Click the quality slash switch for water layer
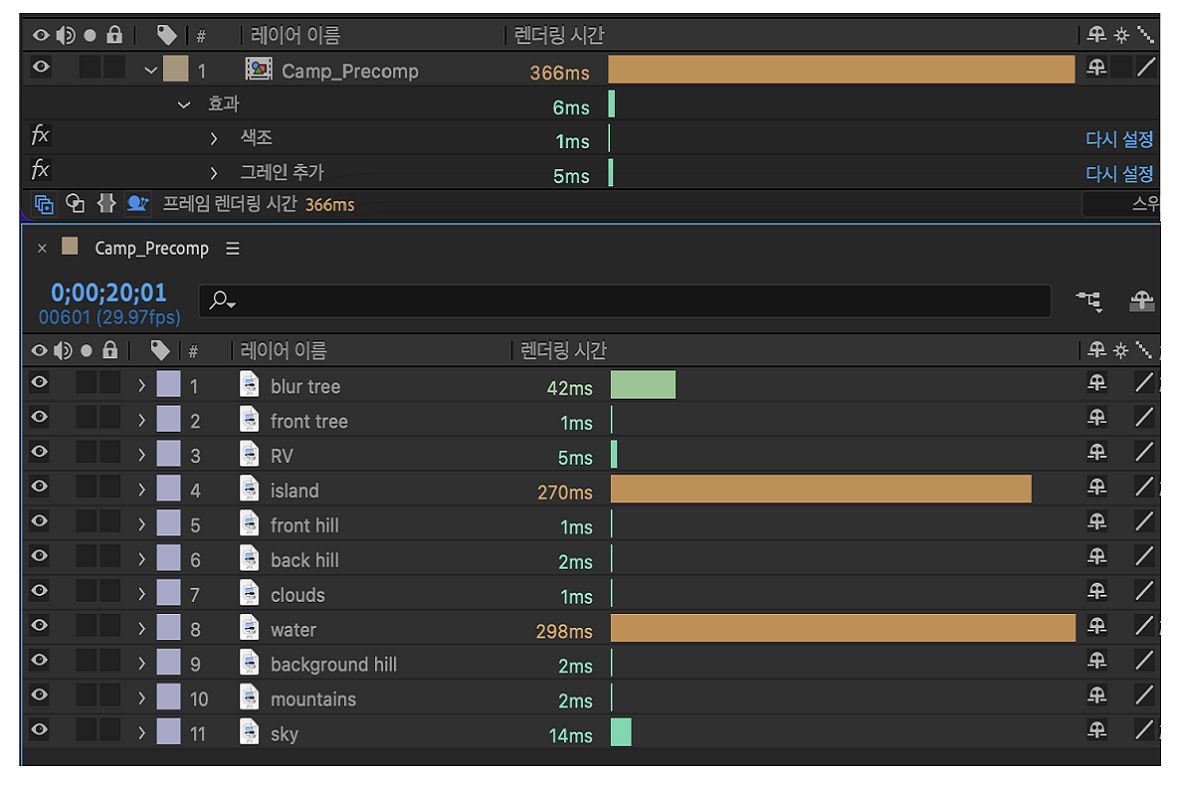Viewport: 1178px width, 786px height. pyautogui.click(x=1144, y=629)
